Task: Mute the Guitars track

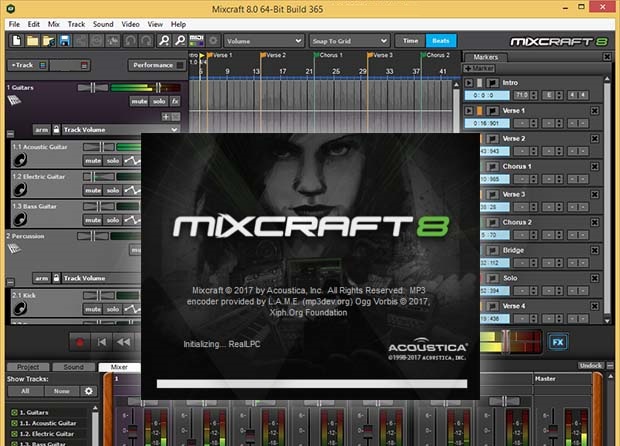Action: coord(139,102)
